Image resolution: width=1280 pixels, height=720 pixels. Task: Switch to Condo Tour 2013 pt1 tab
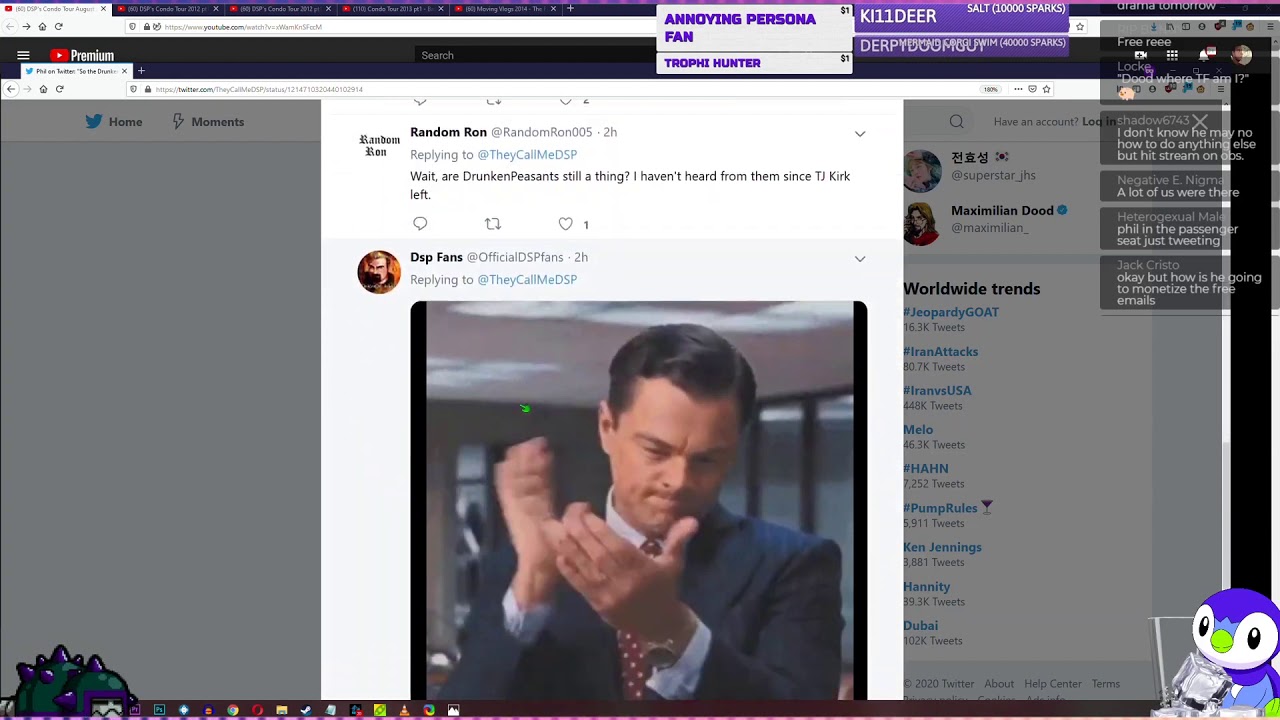391,9
